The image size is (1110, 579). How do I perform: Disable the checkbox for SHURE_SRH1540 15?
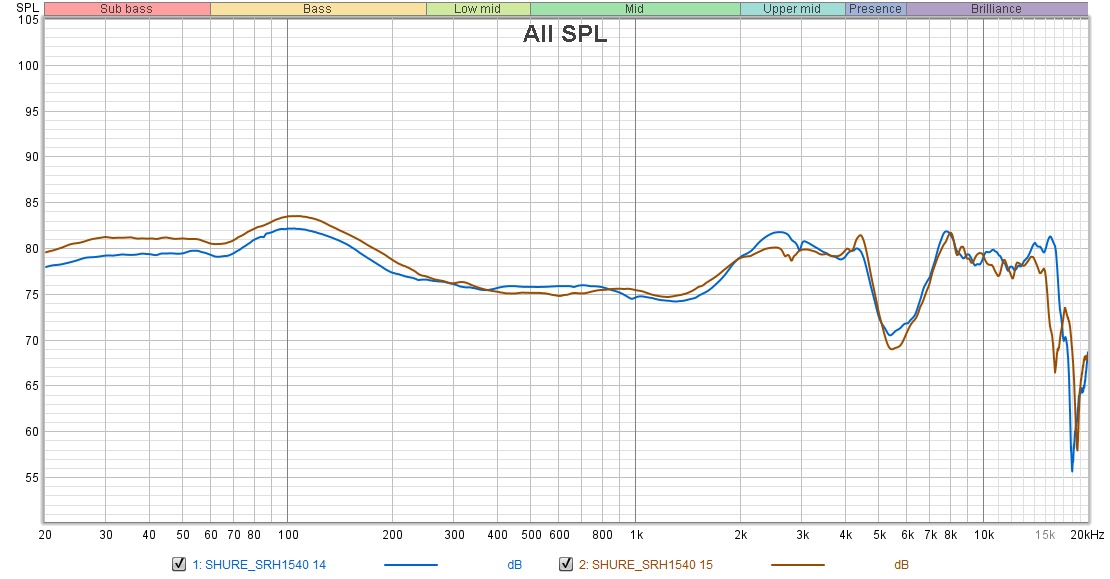pyautogui.click(x=564, y=564)
